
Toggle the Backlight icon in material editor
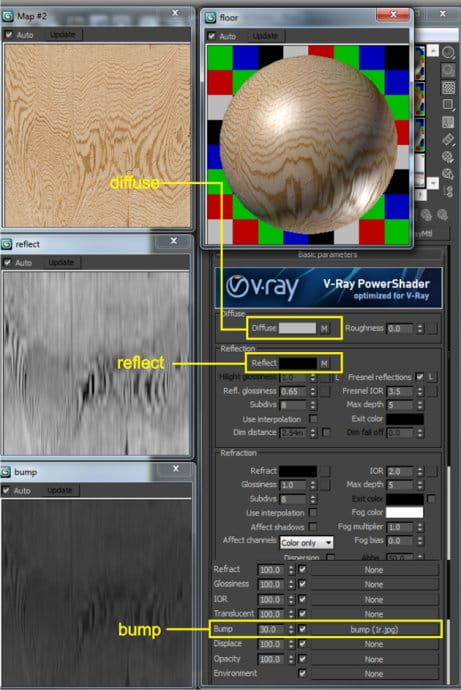coord(448,70)
